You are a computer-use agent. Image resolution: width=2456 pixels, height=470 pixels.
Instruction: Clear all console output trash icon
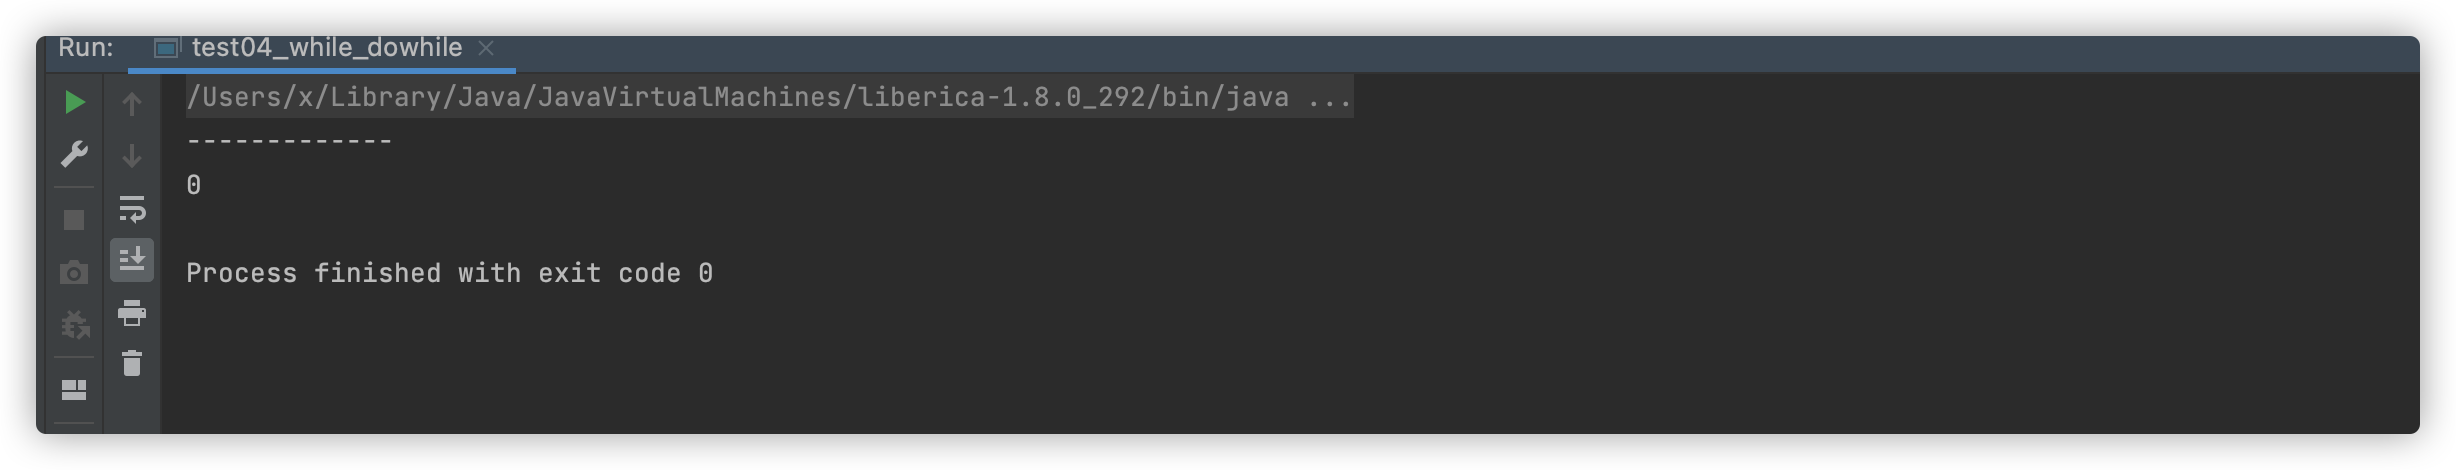tap(132, 363)
